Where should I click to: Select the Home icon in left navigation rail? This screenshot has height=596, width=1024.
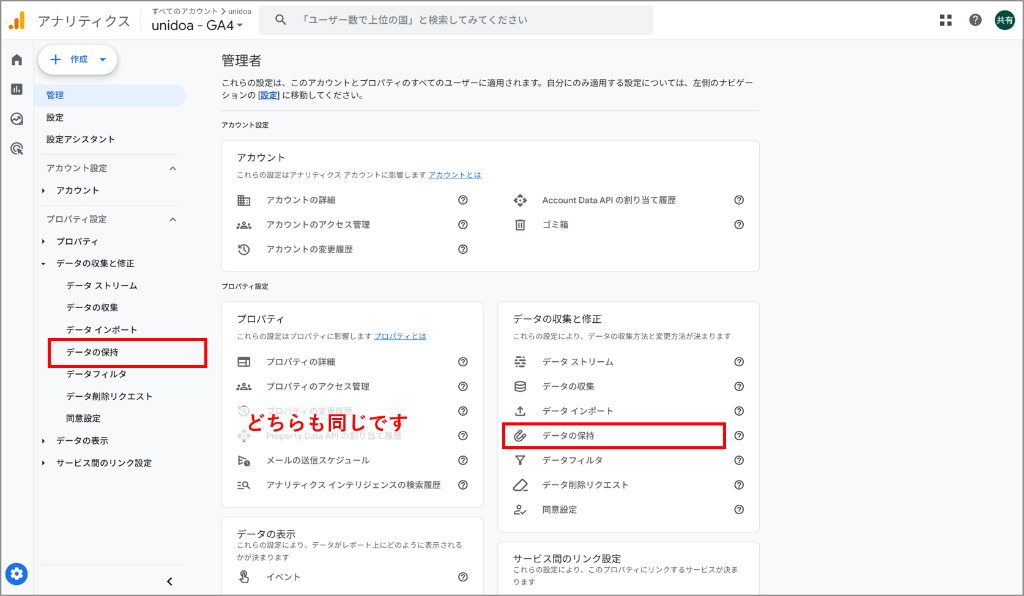click(x=15, y=60)
